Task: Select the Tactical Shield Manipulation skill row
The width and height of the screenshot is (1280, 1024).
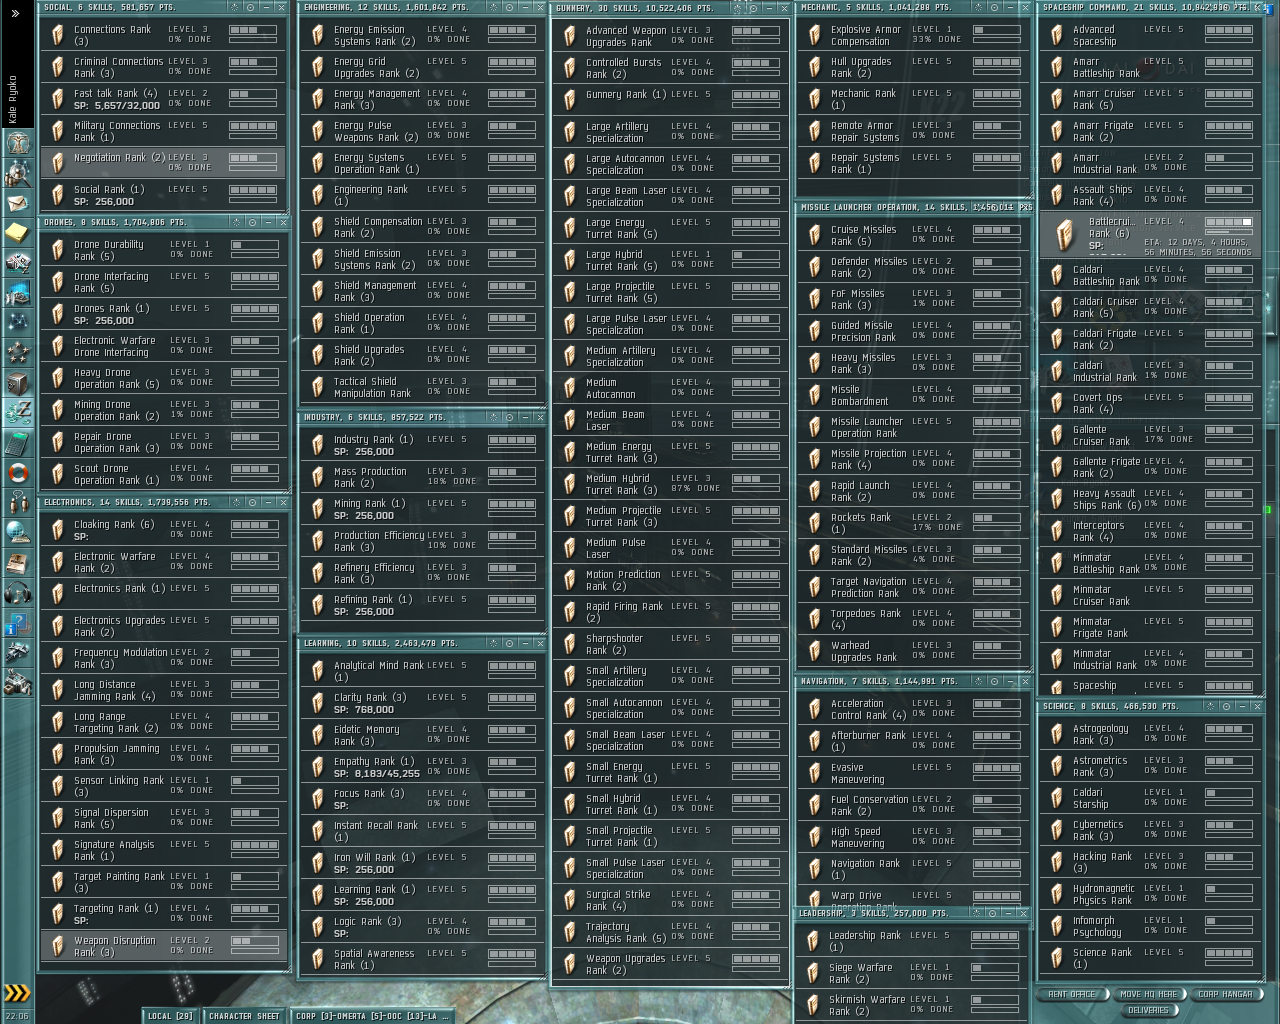Action: click(x=423, y=387)
